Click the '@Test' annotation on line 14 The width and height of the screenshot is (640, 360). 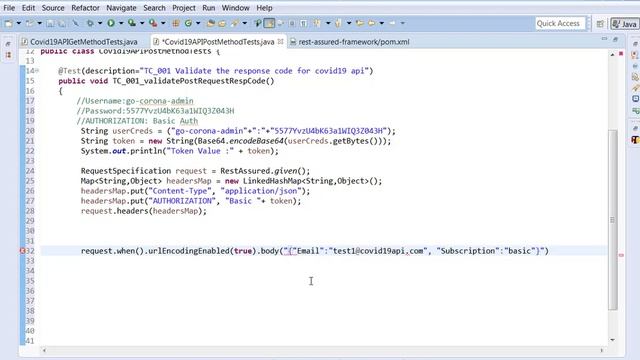pos(69,71)
